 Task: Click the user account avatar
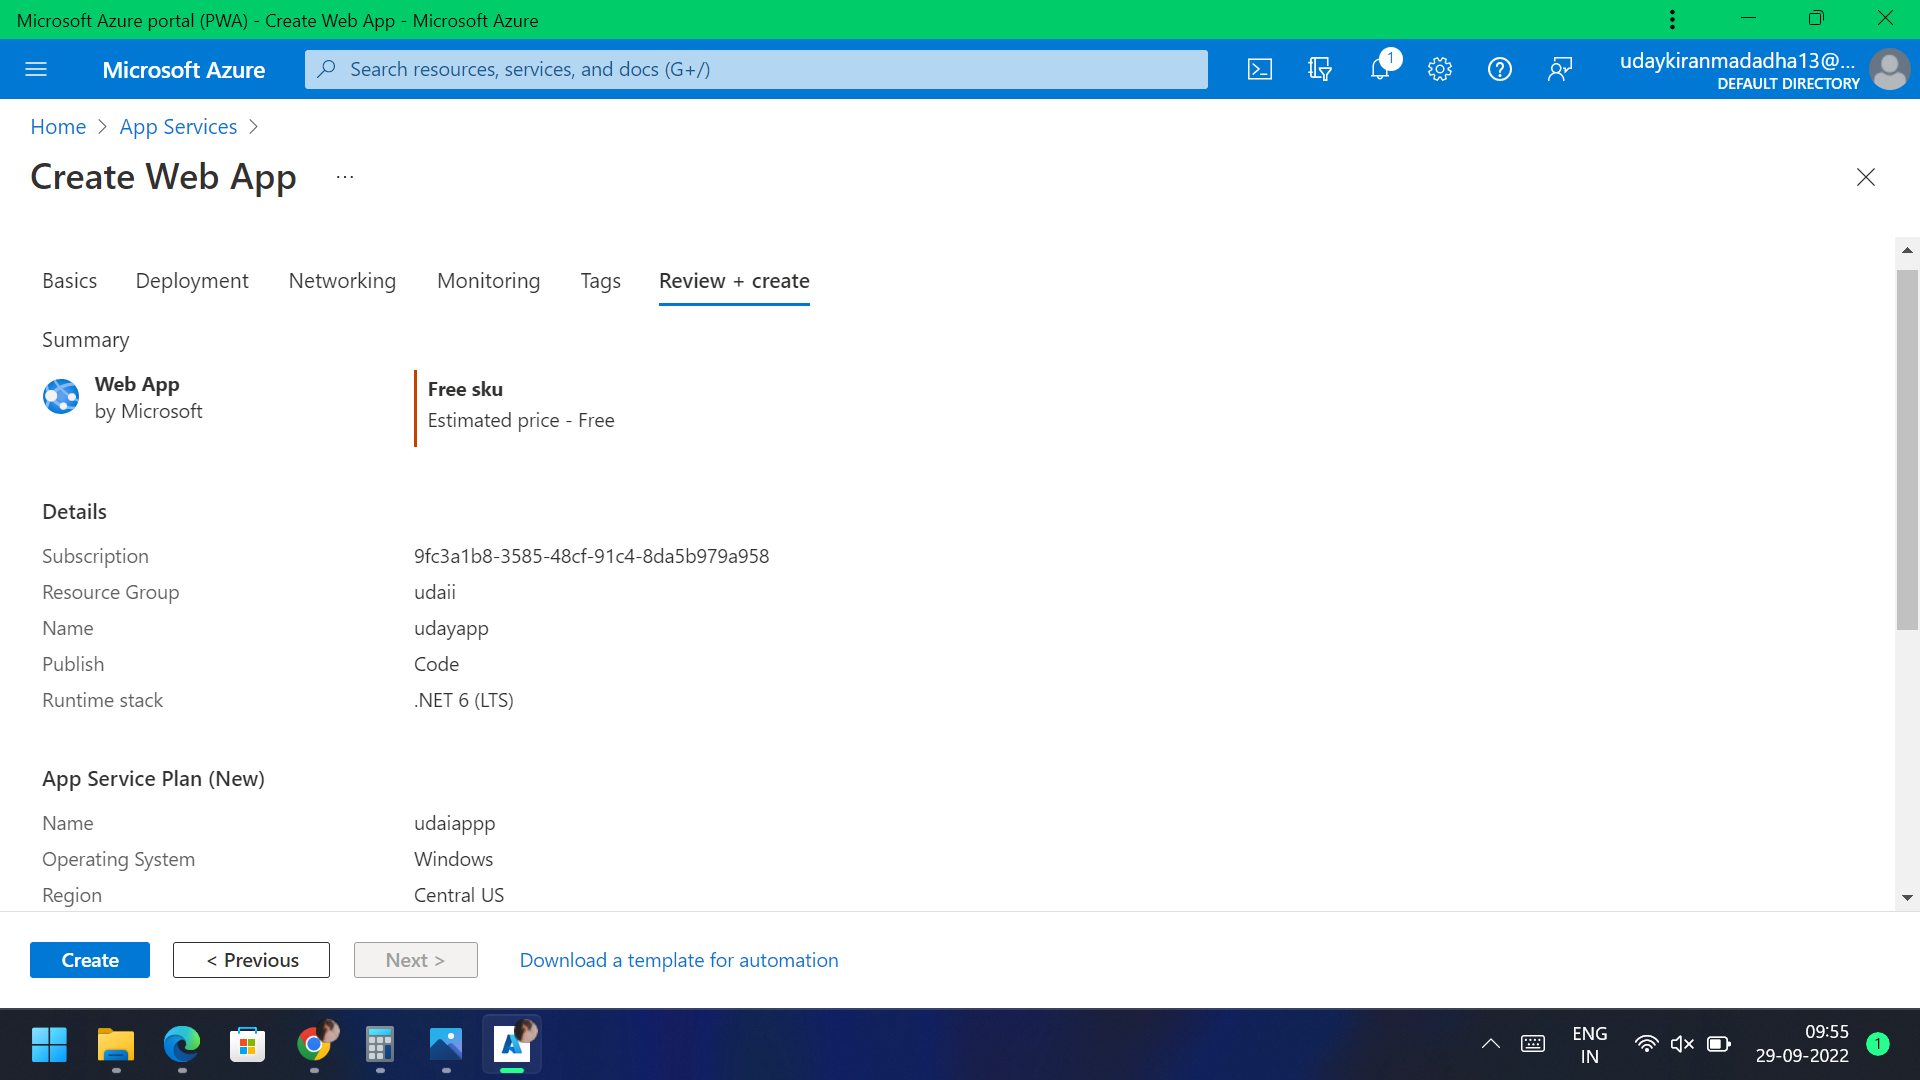[x=1890, y=69]
